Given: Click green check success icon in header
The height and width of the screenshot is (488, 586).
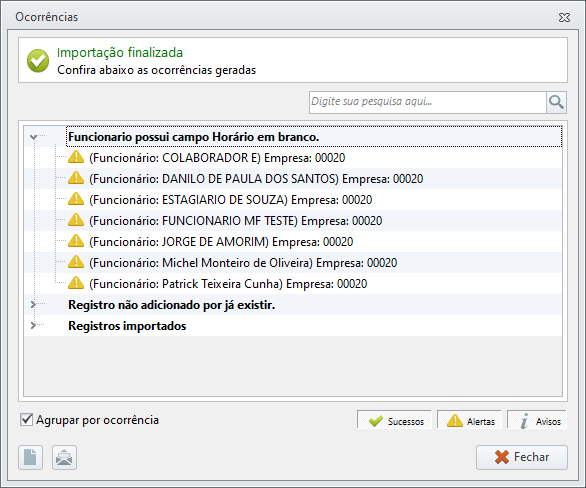Looking at the screenshot, I should (38, 61).
